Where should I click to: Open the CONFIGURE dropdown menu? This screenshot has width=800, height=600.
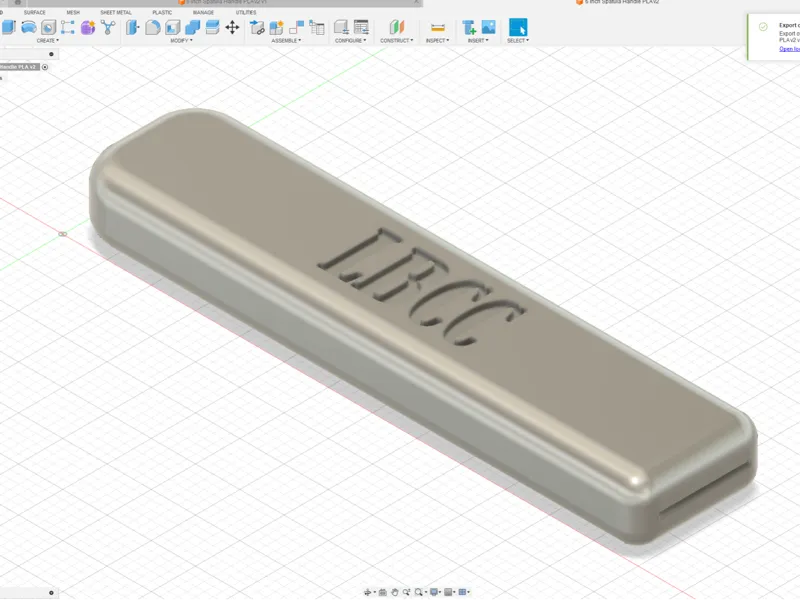pyautogui.click(x=351, y=40)
